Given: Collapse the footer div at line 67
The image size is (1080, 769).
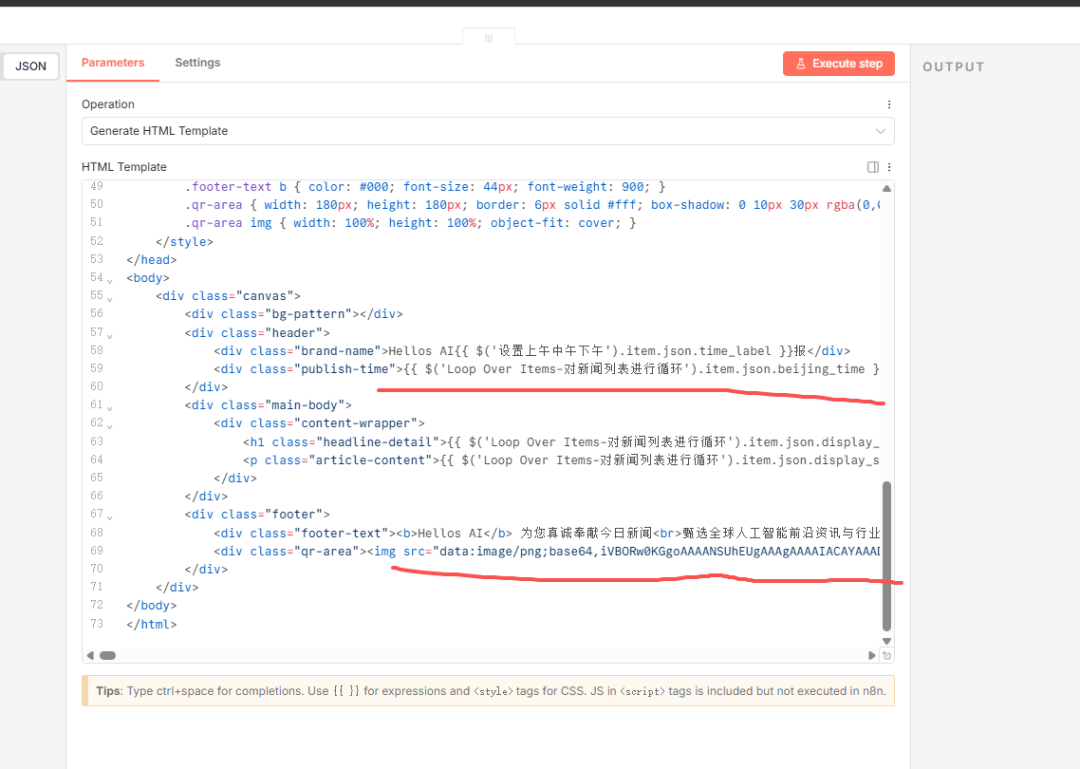Looking at the screenshot, I should click(x=110, y=515).
